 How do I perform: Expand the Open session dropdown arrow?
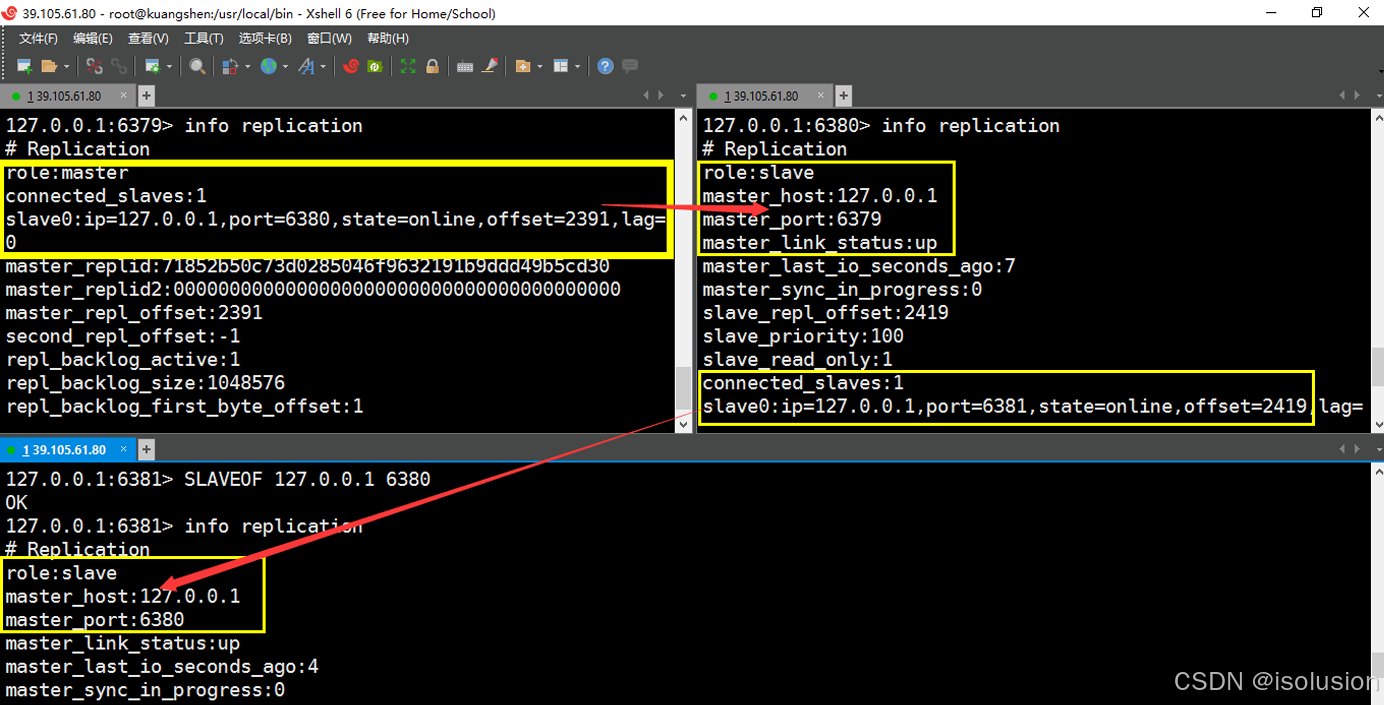click(67, 66)
